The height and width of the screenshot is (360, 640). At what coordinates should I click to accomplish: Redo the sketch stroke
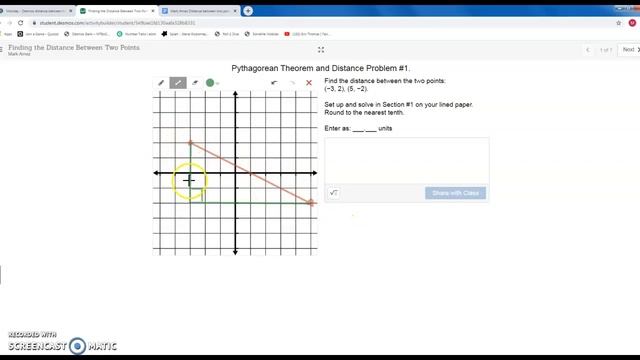tap(292, 83)
